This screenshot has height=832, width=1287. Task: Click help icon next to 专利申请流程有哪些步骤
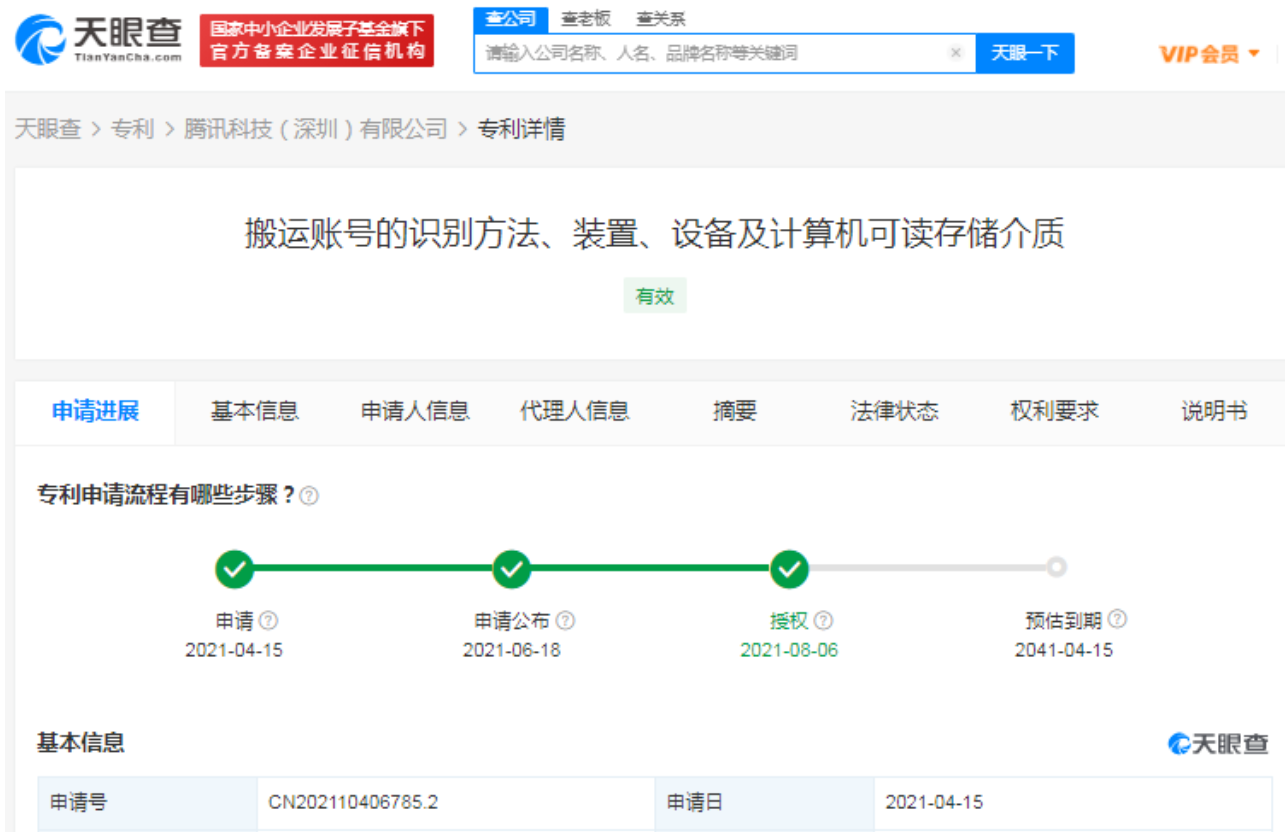click(x=310, y=496)
